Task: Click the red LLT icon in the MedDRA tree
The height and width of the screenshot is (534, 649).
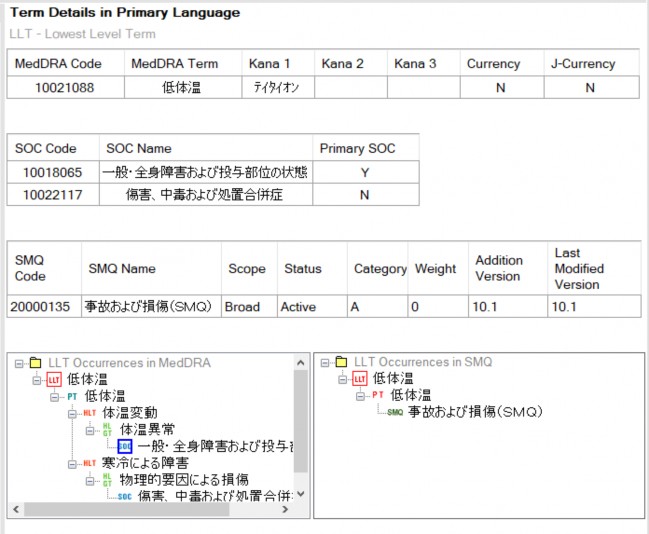Action: coord(54,379)
